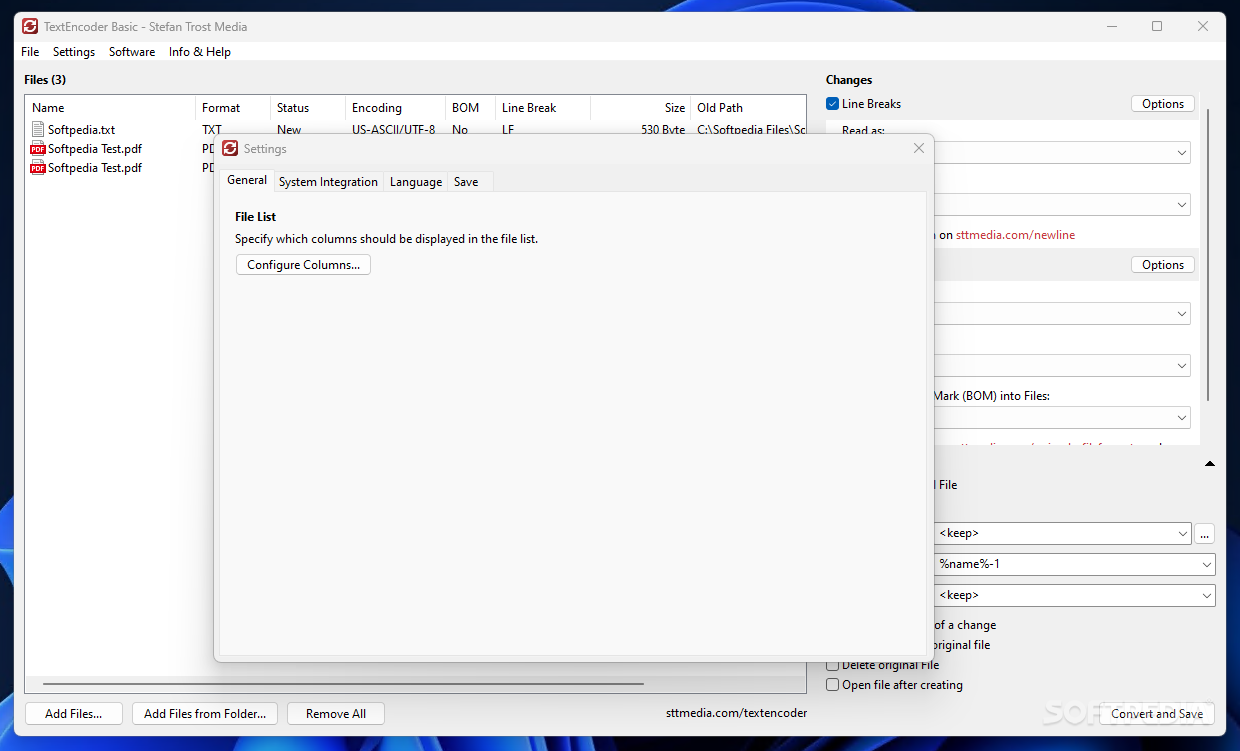
Task: Select the General tab
Action: click(x=247, y=180)
